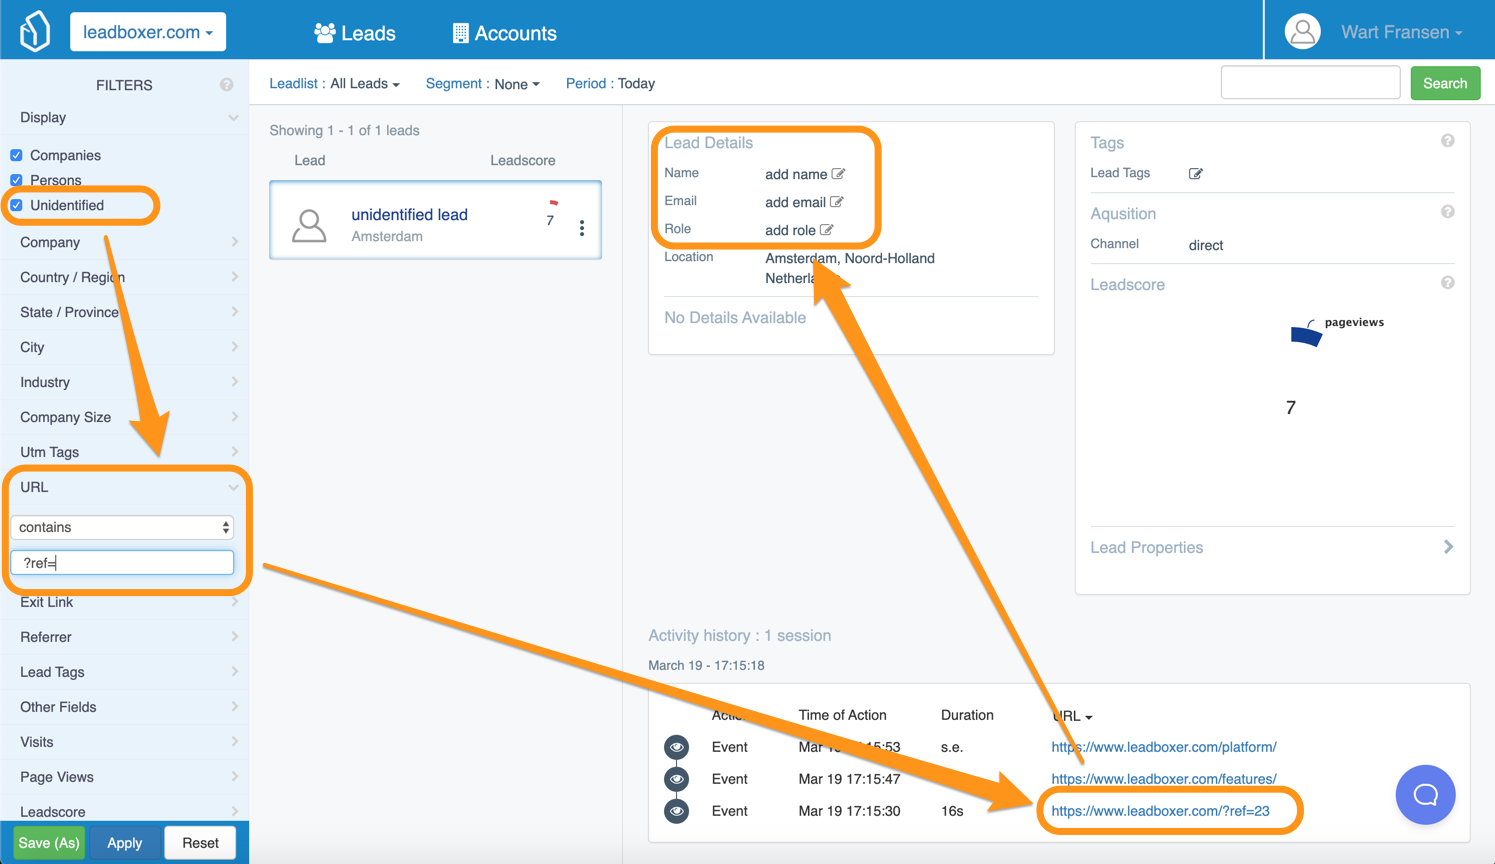The image size is (1495, 864).
Task: Click the Aqusition help question icon
Action: 1447,212
